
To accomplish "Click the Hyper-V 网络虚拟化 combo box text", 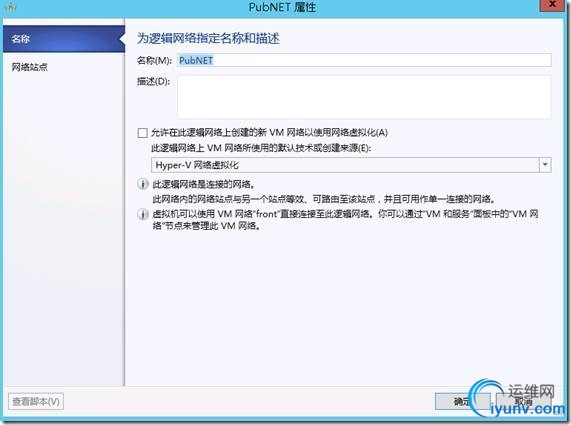I will click(197, 165).
